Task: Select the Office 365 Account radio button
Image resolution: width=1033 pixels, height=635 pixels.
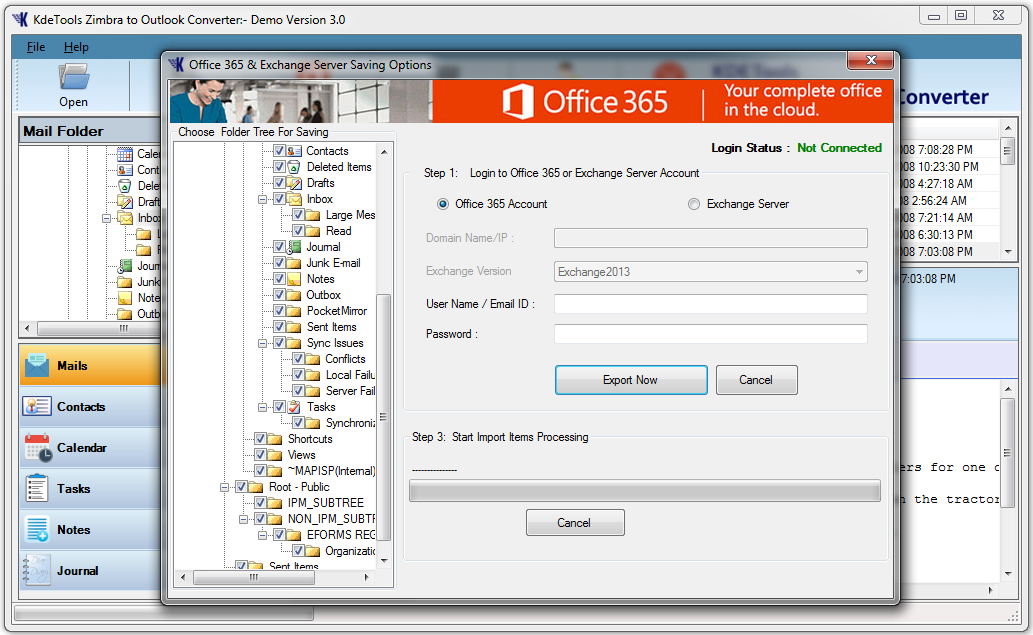Action: coord(443,204)
